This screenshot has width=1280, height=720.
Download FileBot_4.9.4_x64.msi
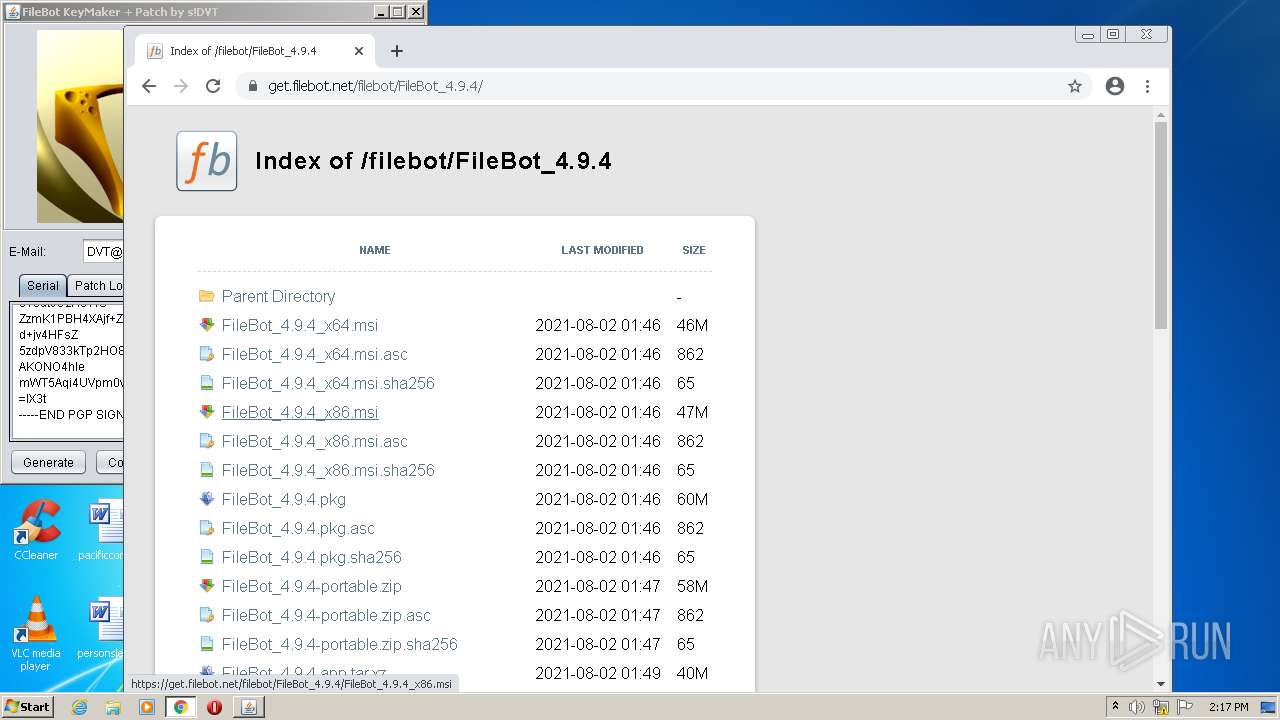[300, 325]
